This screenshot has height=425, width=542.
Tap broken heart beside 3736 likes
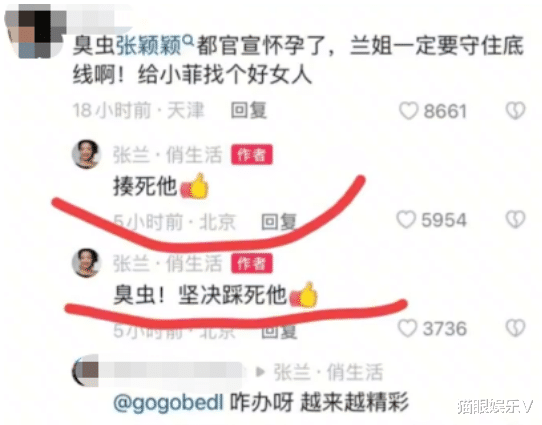pos(516,328)
